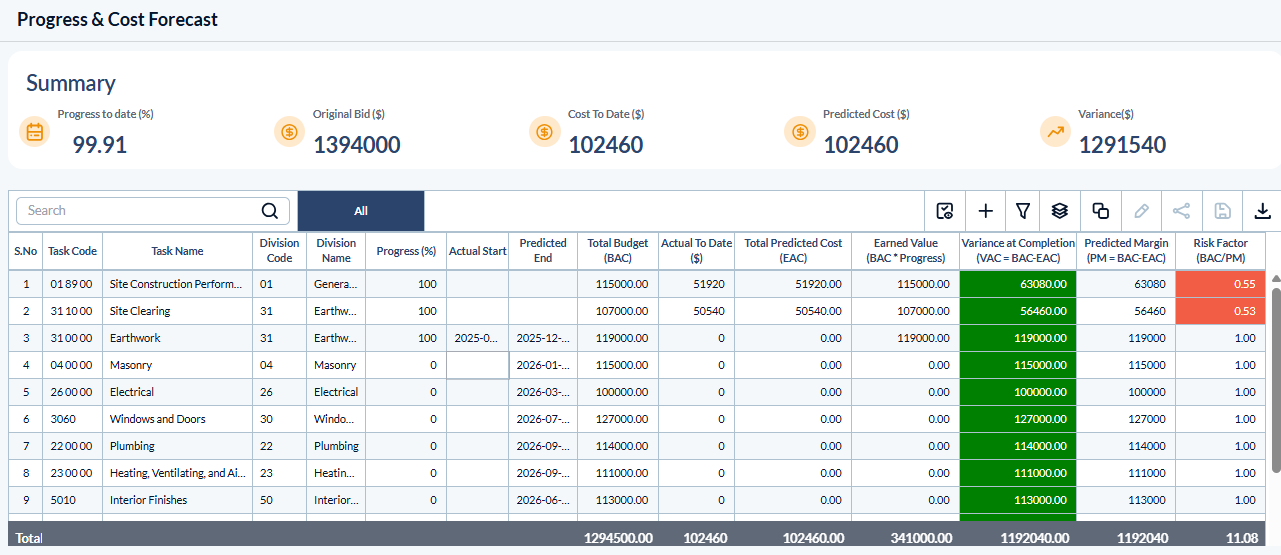Image resolution: width=1281 pixels, height=555 pixels.
Task: Click the magnifier search icon
Action: pos(270,211)
